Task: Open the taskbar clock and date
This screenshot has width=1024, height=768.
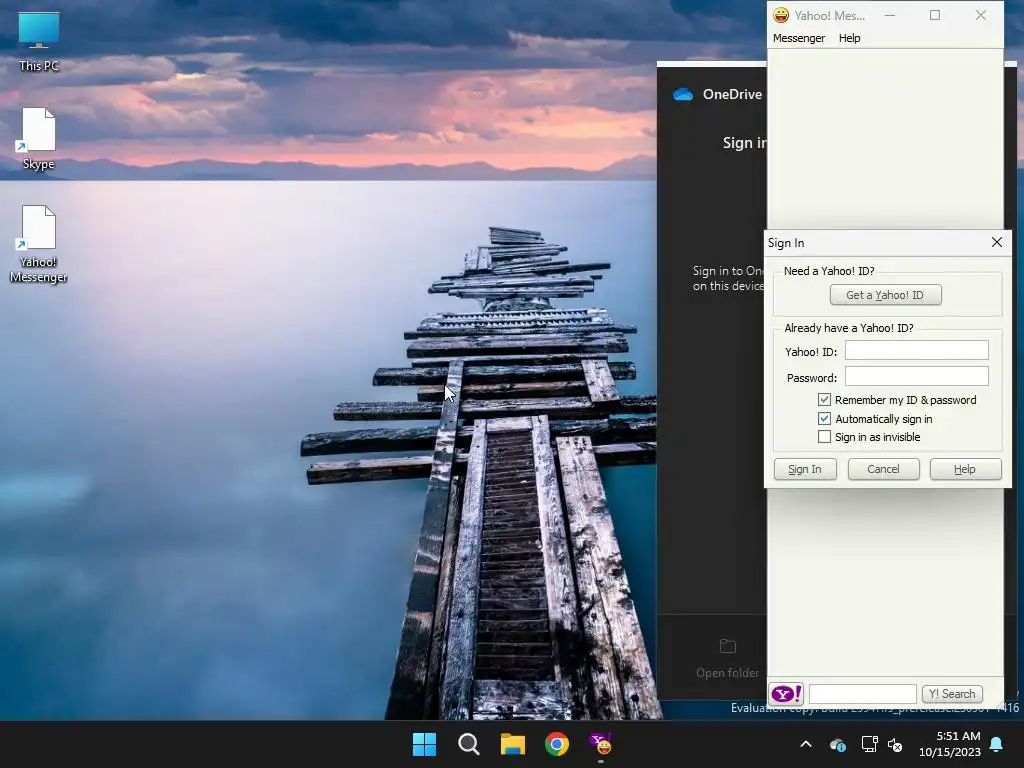Action: click(x=950, y=744)
